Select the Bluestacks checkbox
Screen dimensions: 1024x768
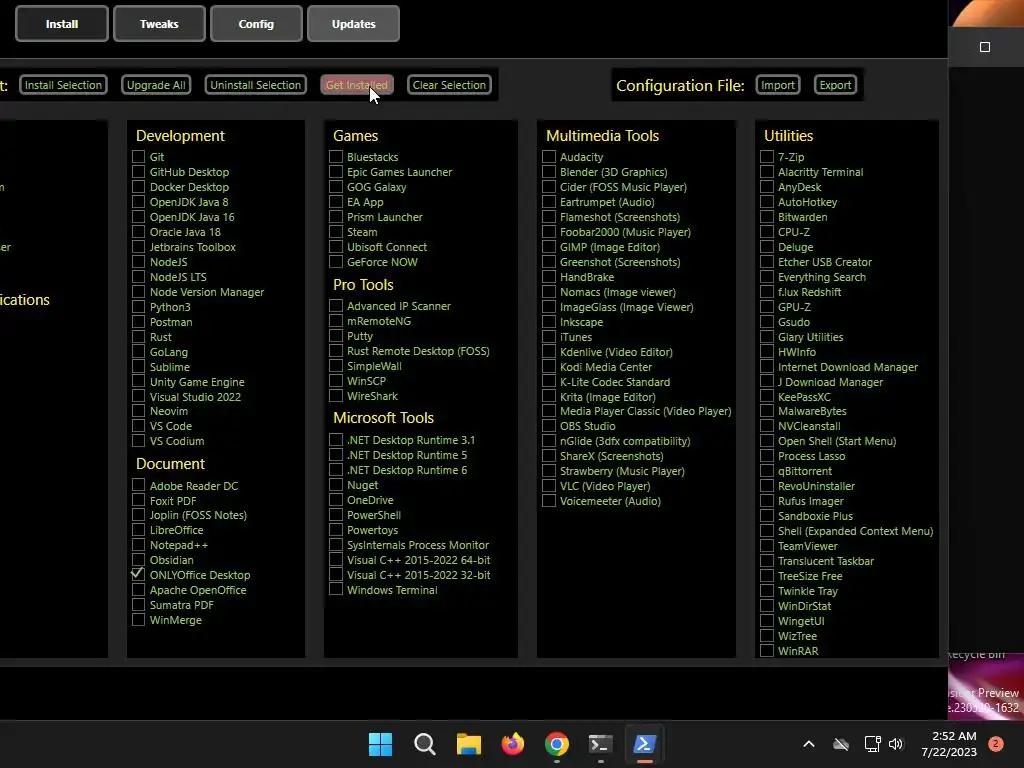coord(336,157)
